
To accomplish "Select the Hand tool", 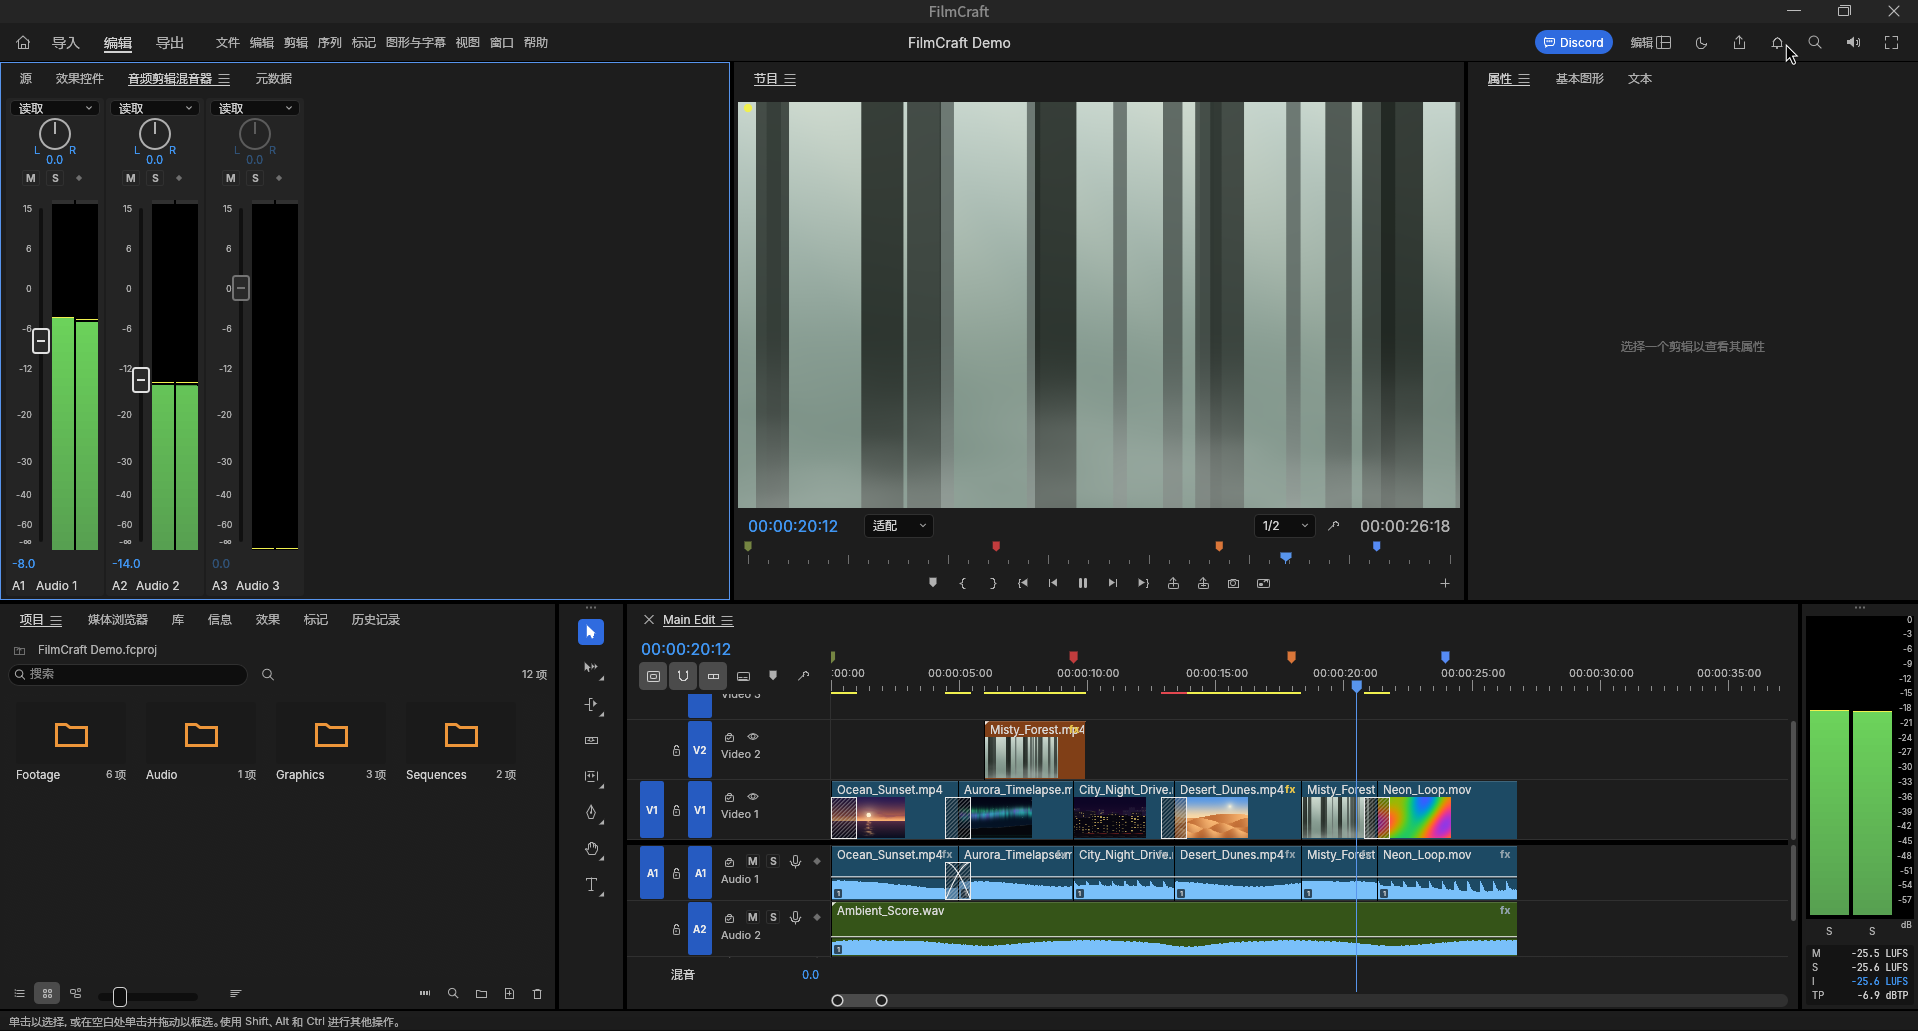I will 591,849.
